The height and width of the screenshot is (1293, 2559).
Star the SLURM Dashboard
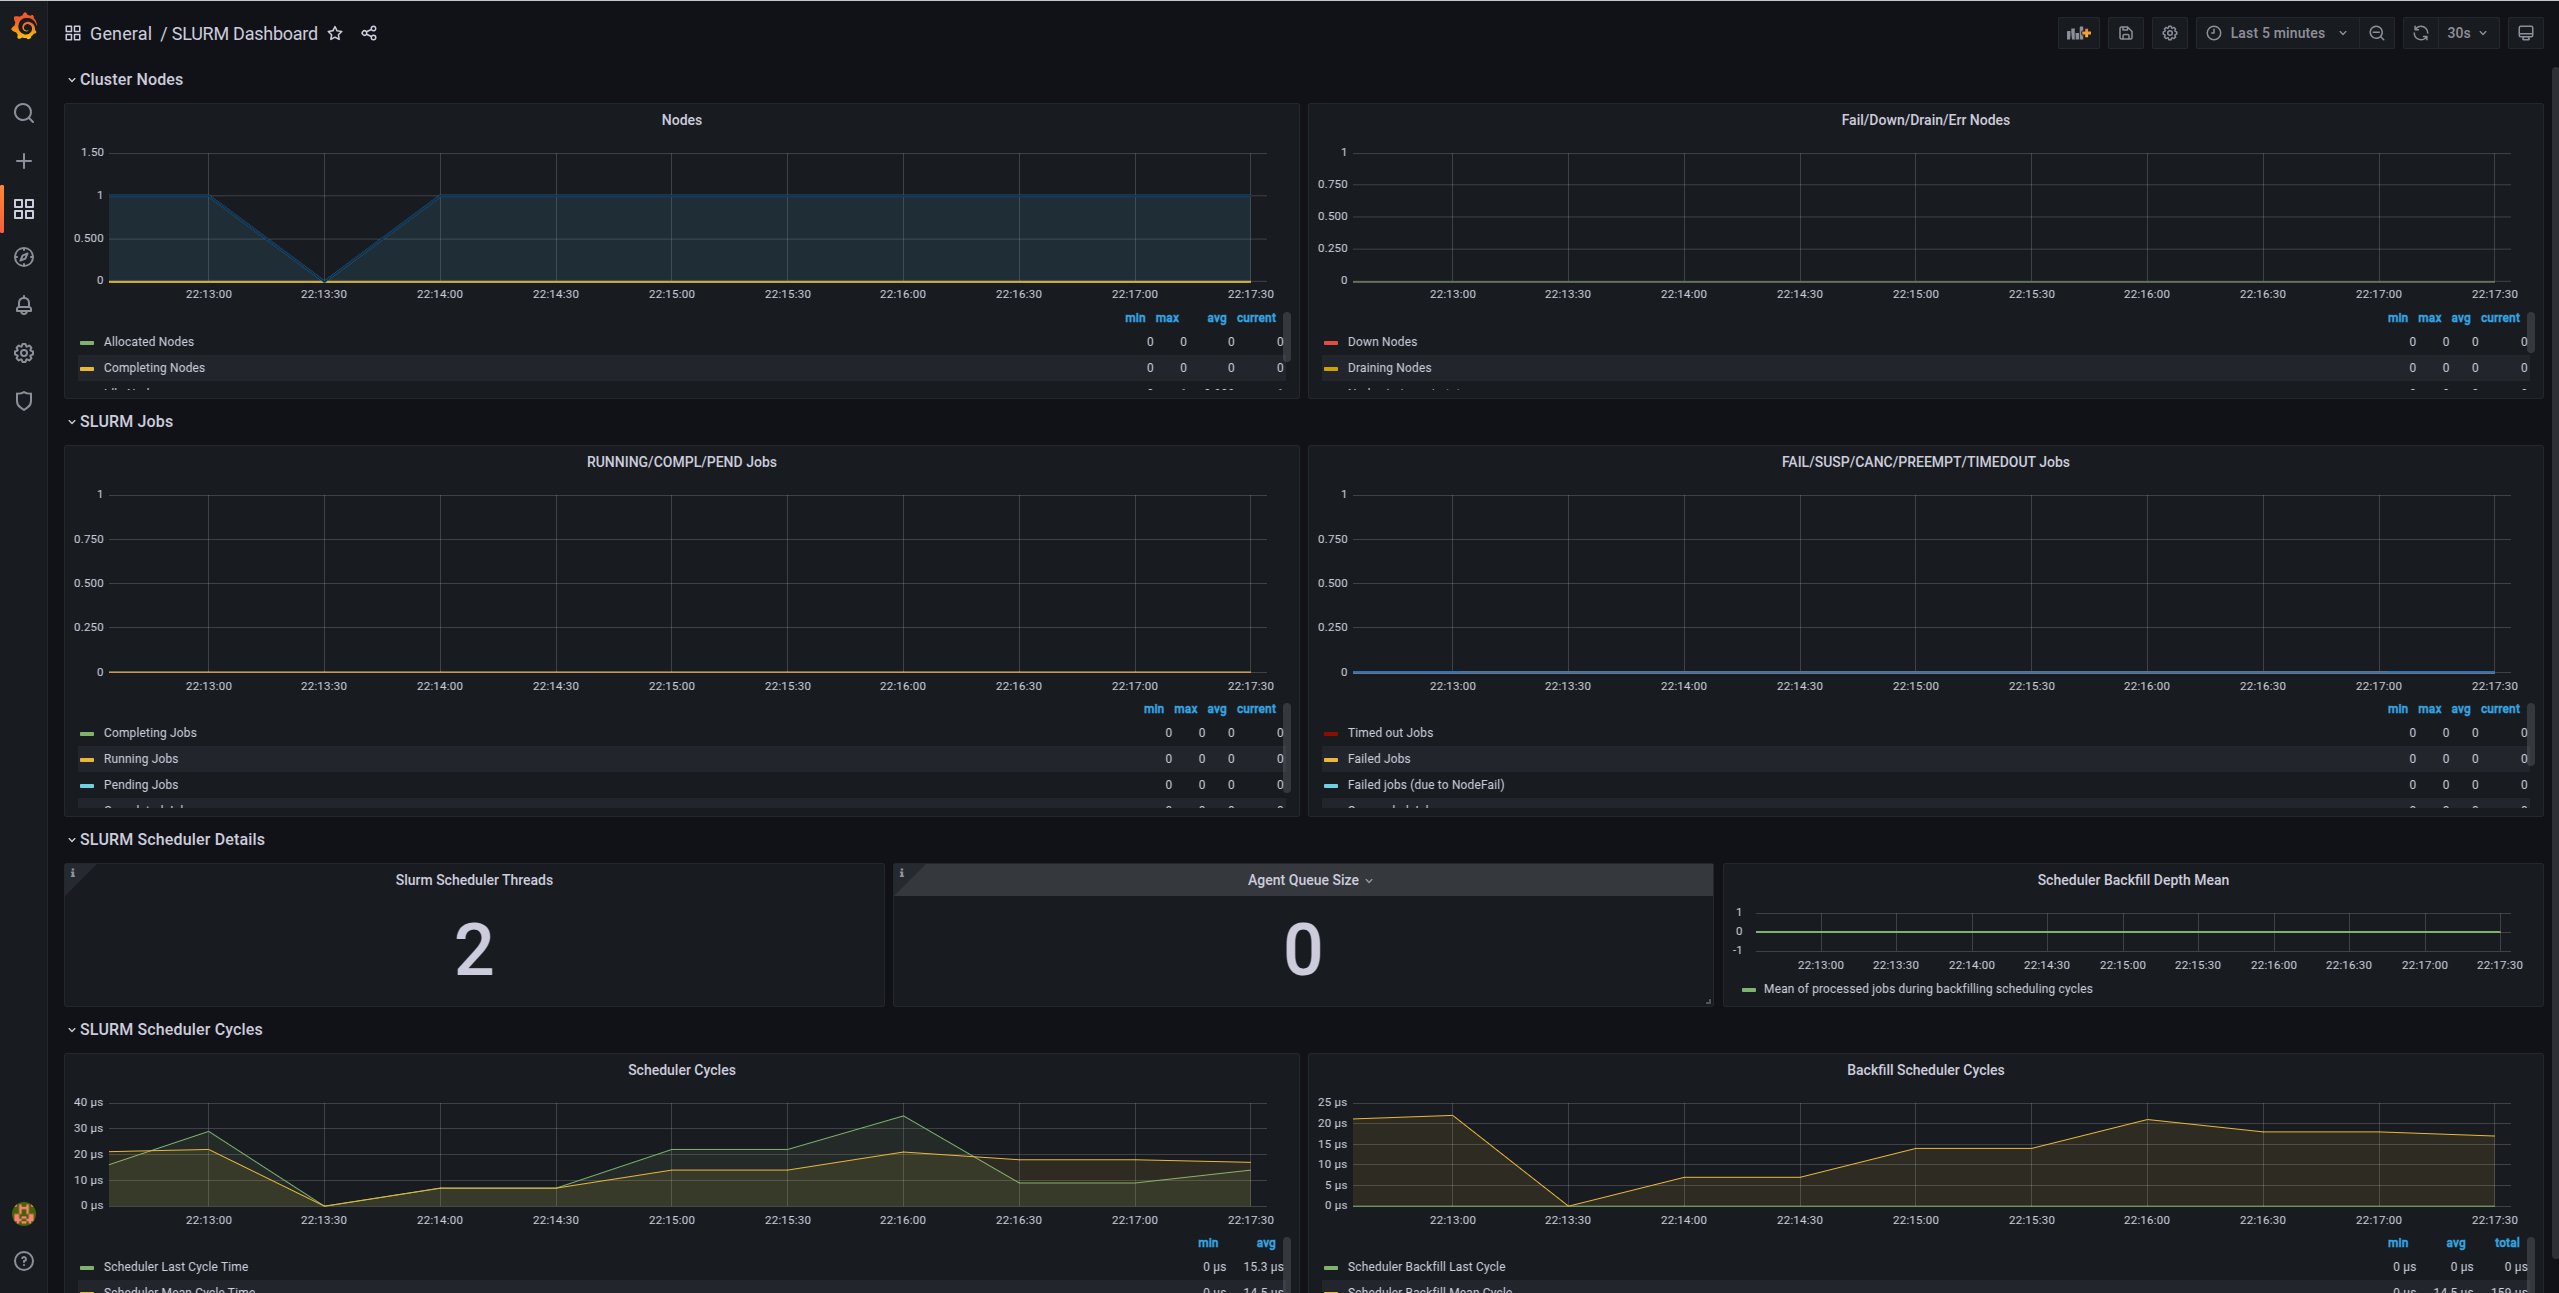click(334, 33)
